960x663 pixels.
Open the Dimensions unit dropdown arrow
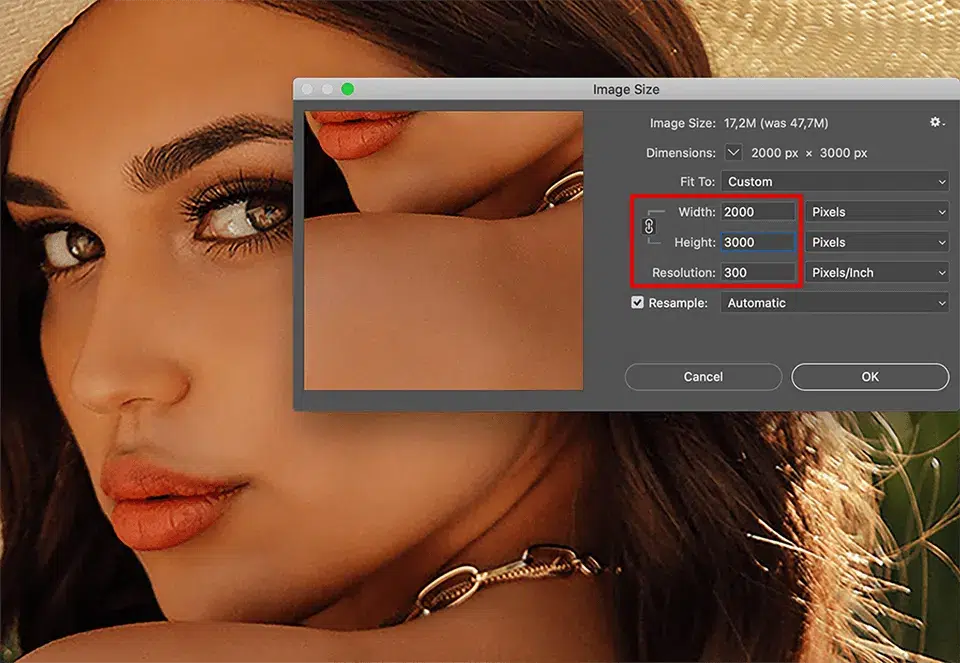pos(733,153)
